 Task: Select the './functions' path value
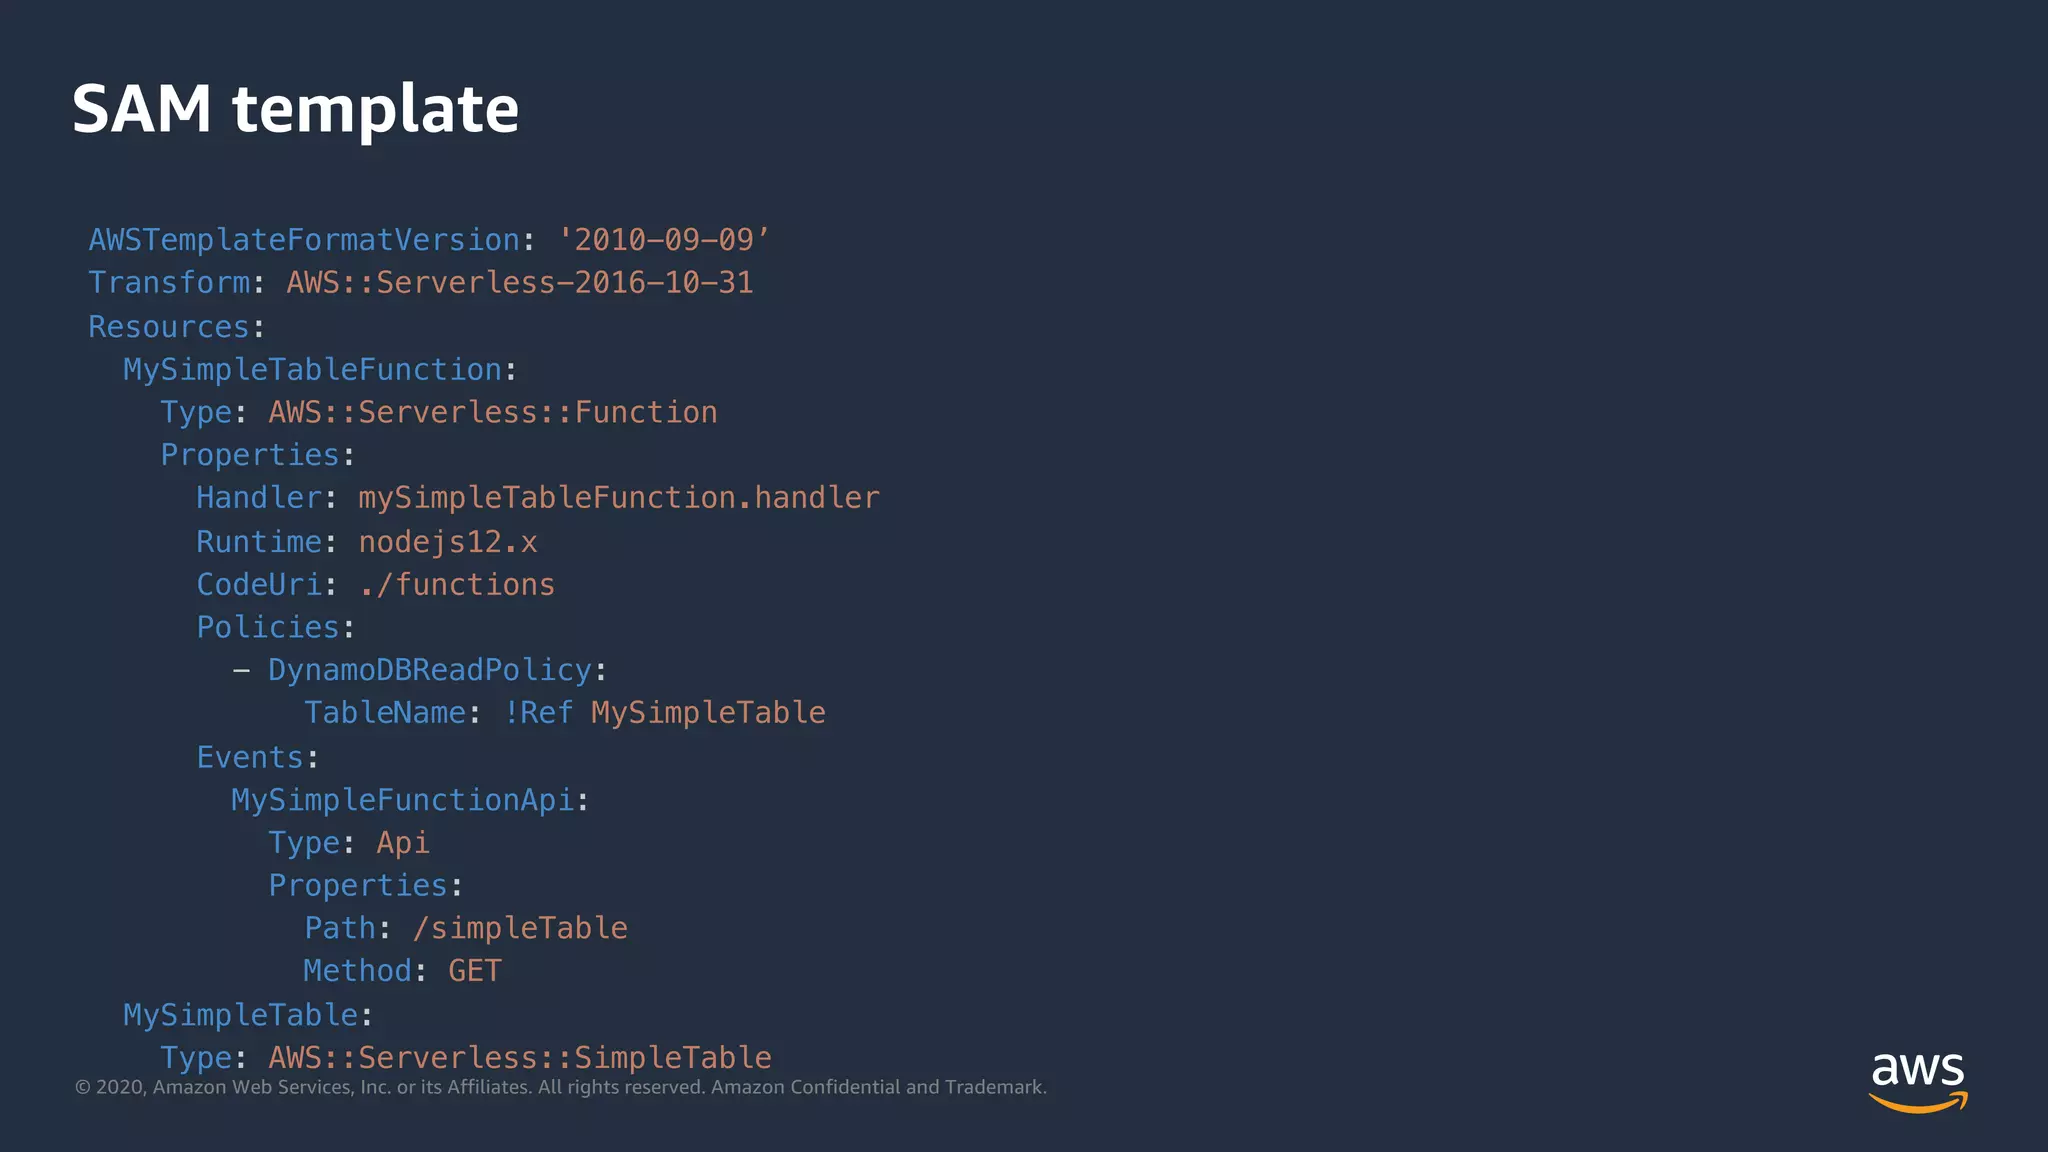click(x=457, y=585)
